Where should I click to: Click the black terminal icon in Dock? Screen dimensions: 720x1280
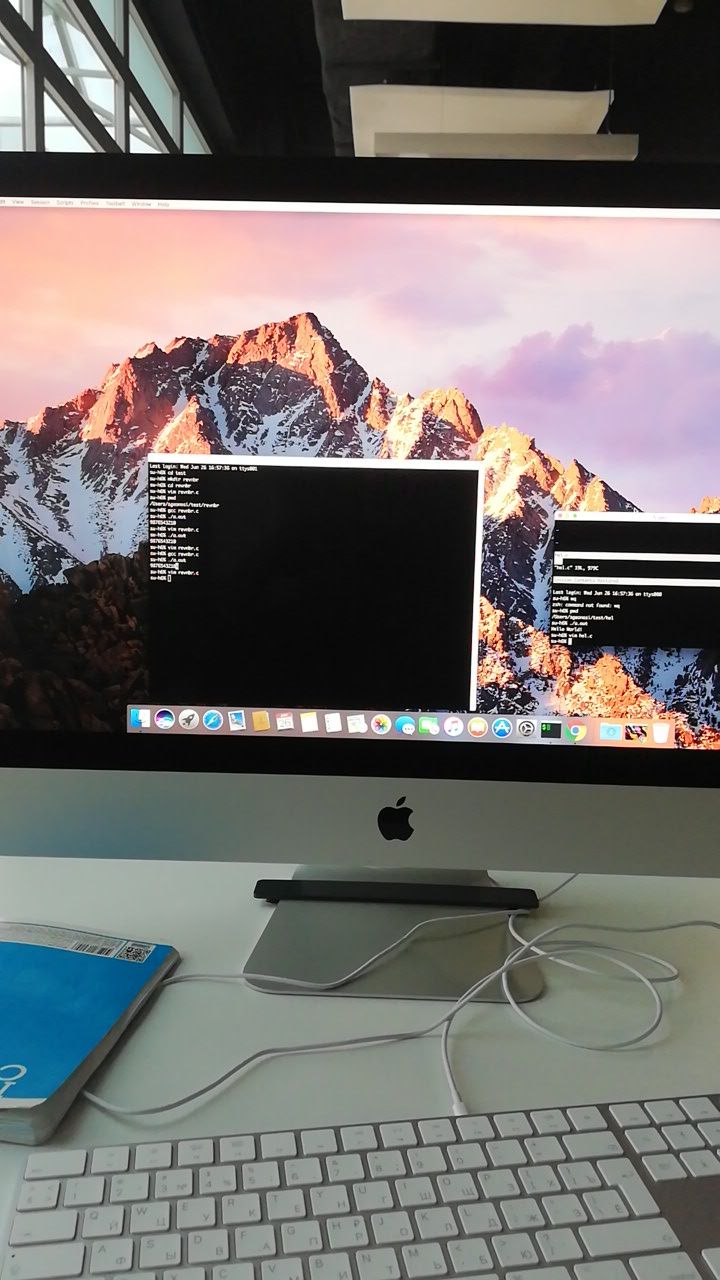point(550,729)
